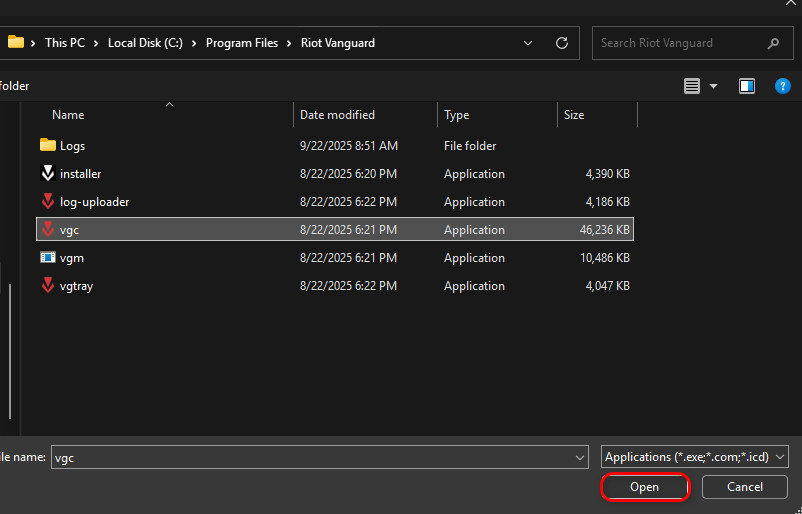Click the Cancel button

(744, 487)
